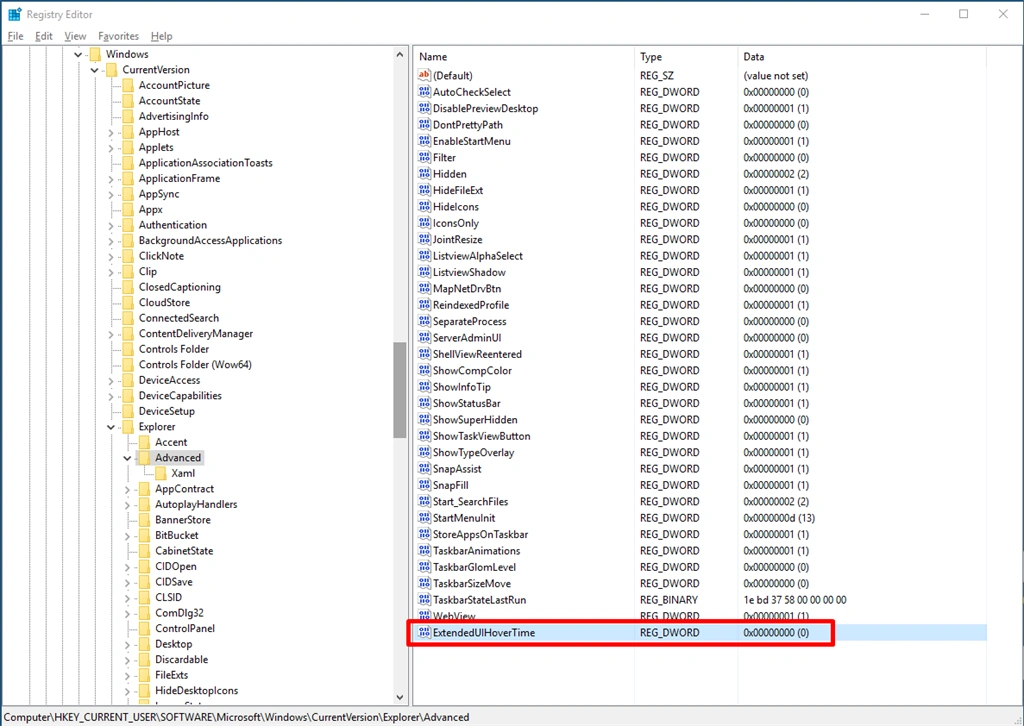This screenshot has height=726, width=1024.
Task: Select the HideDesktopIcons key
Action: tap(197, 691)
